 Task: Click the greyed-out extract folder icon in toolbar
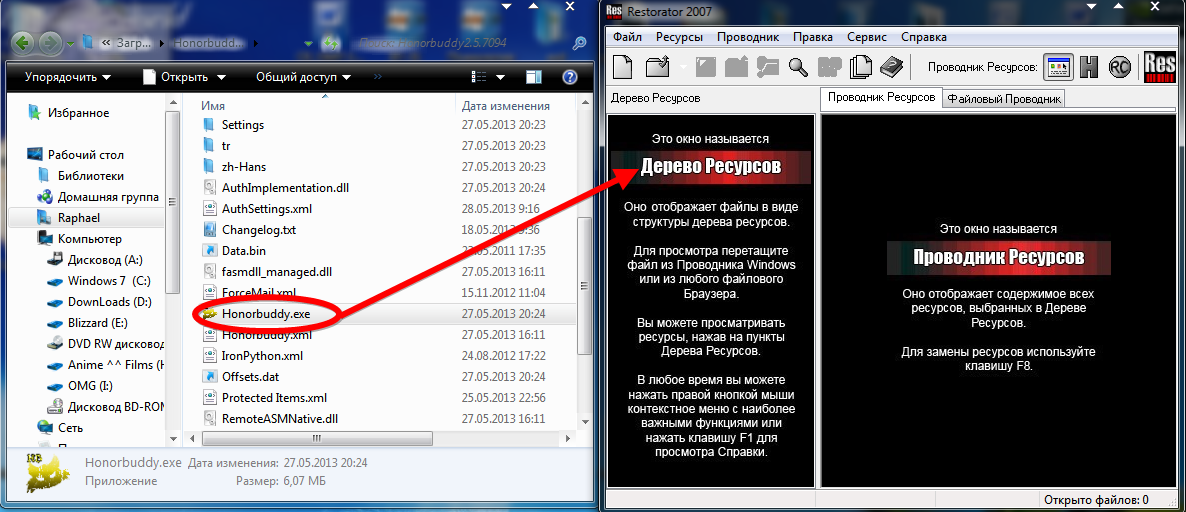coord(736,67)
